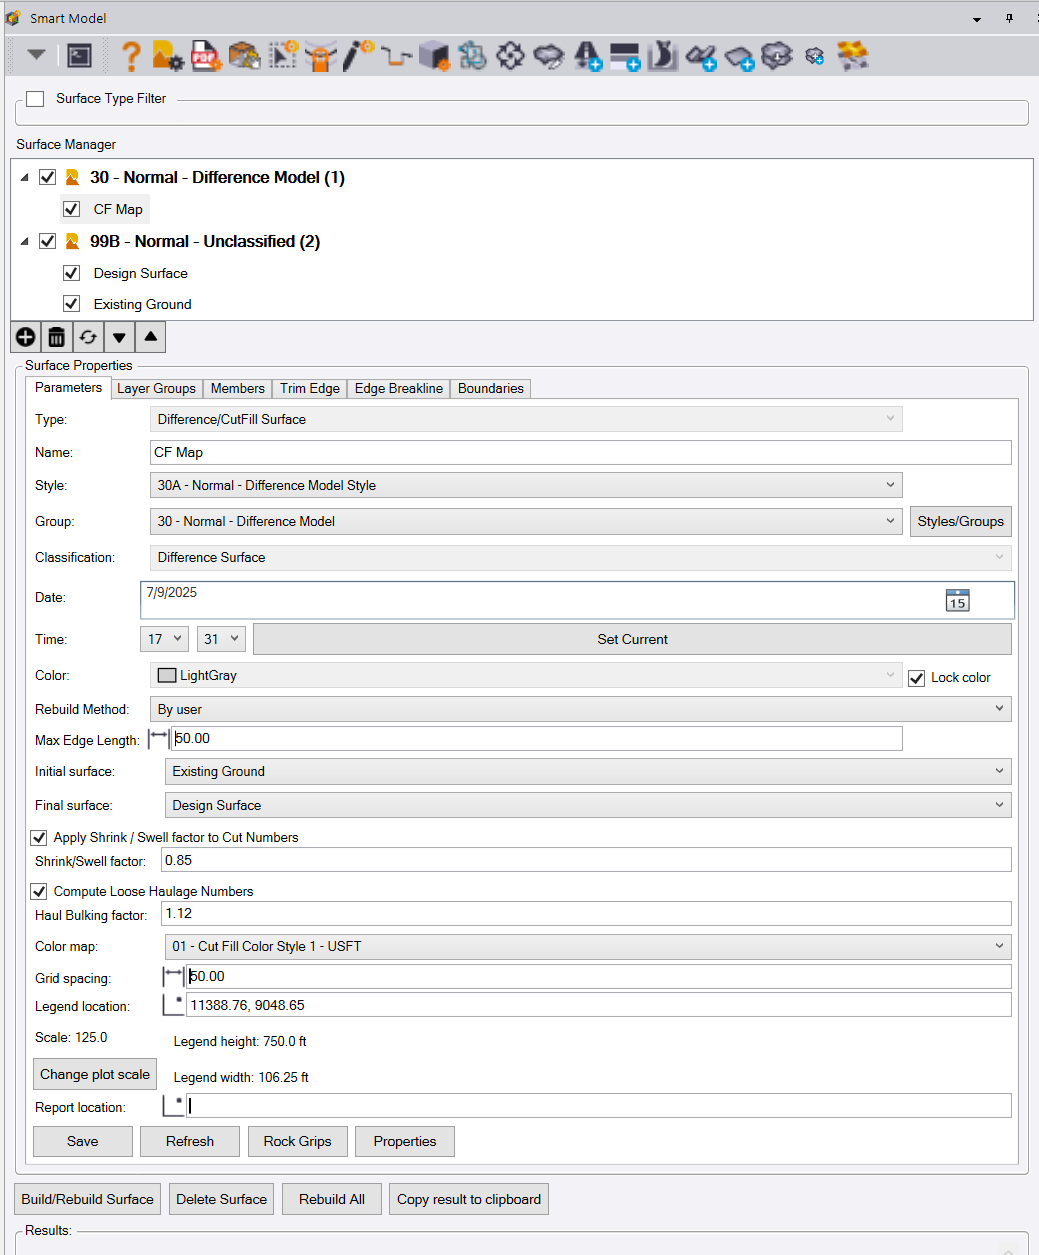Click the LightGray color swatch

pyautogui.click(x=167, y=676)
